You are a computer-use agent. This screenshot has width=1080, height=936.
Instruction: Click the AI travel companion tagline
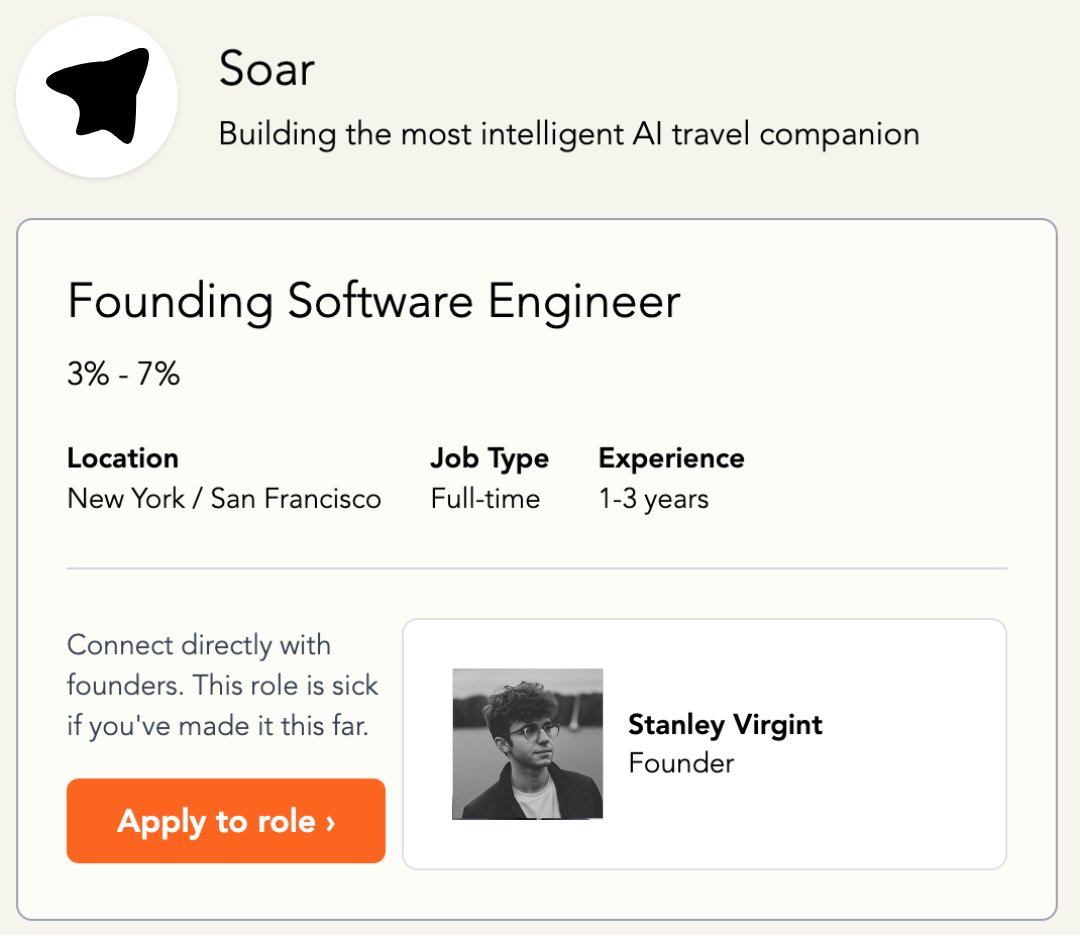pos(568,134)
